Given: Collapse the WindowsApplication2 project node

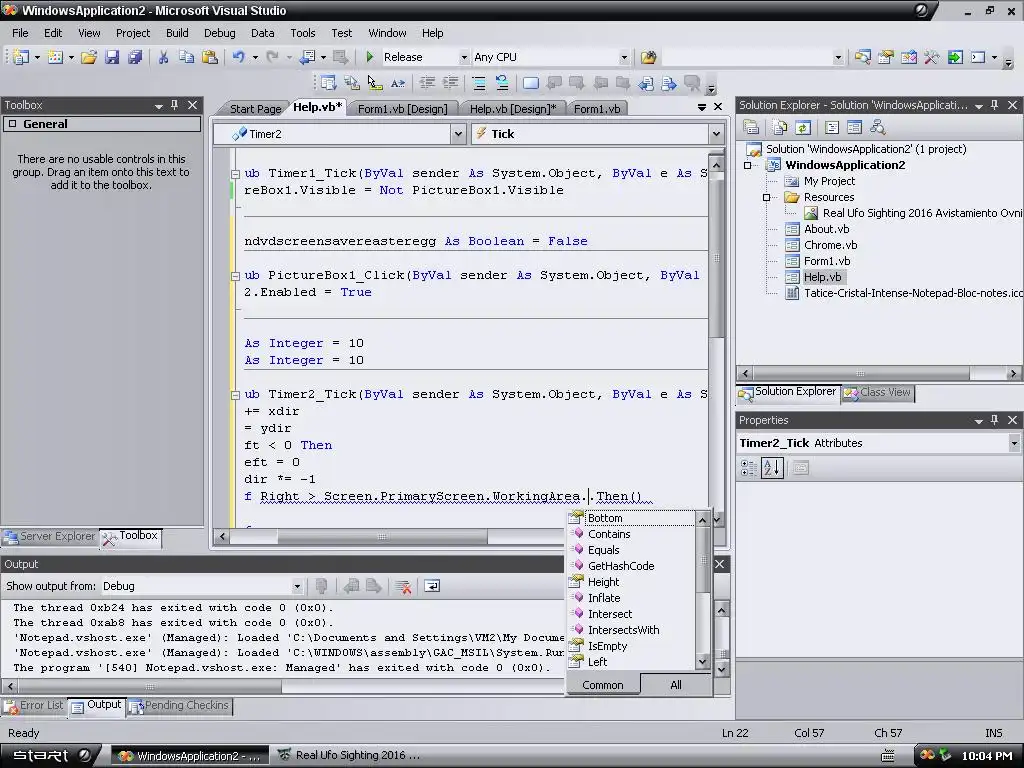Looking at the screenshot, I should [x=747, y=165].
